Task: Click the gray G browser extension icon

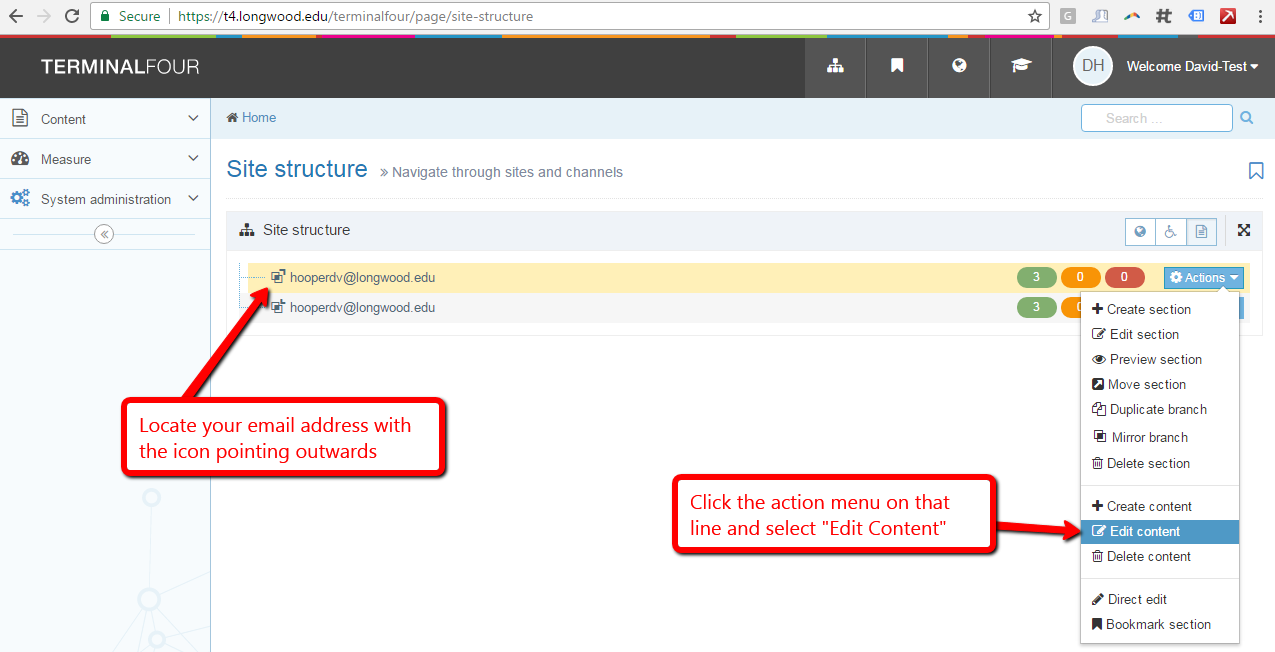Action: tap(1068, 16)
